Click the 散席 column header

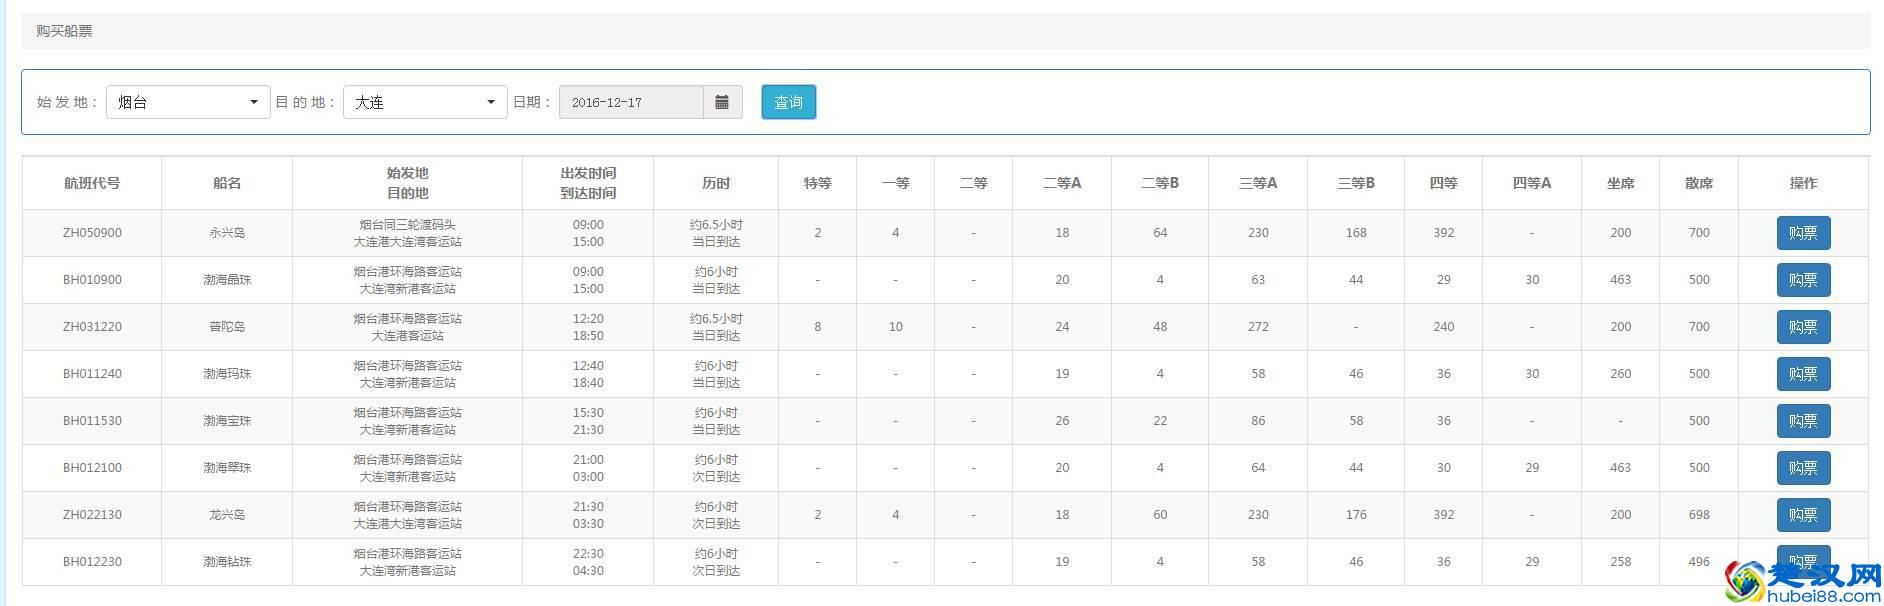[1698, 183]
